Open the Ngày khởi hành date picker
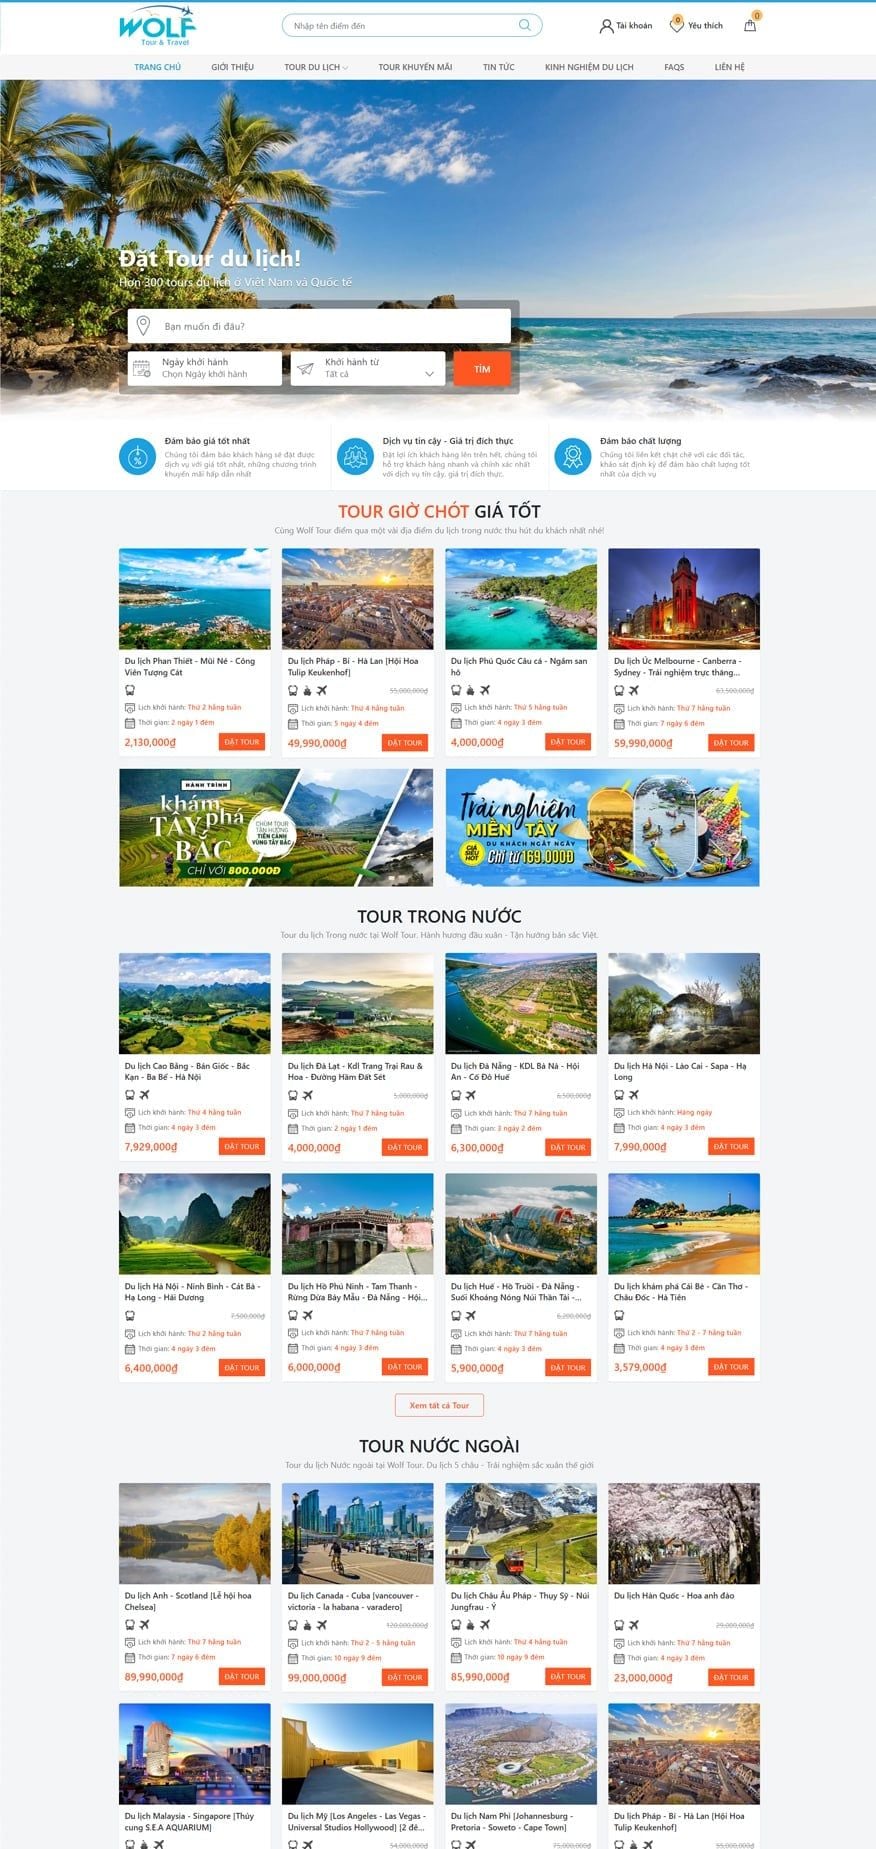The image size is (876, 1849). point(205,368)
